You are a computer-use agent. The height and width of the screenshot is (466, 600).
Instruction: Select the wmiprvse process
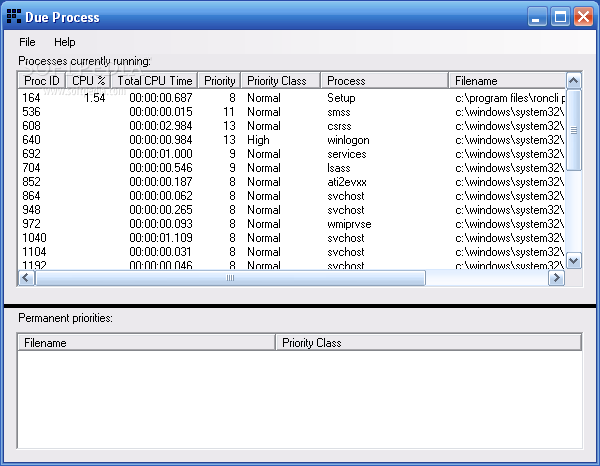(349, 224)
